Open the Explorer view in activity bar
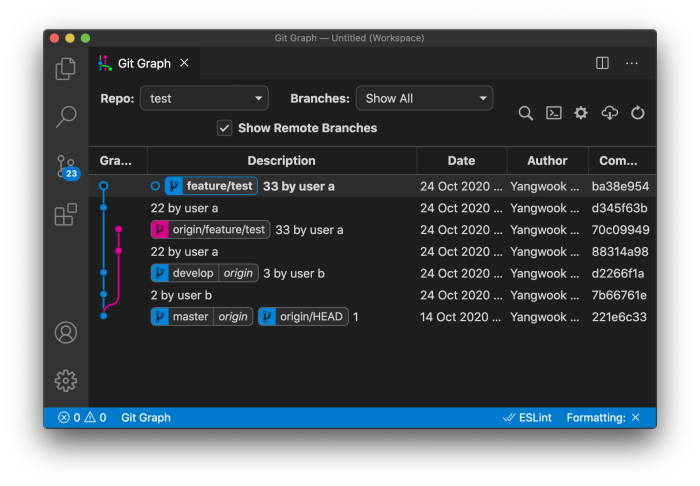This screenshot has width=700, height=486. (66, 69)
